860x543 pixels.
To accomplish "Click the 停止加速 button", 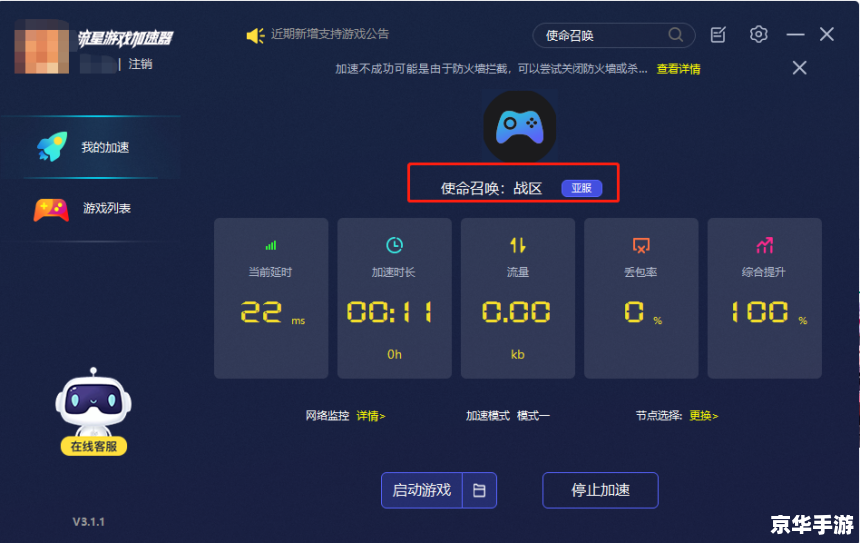I will 600,490.
